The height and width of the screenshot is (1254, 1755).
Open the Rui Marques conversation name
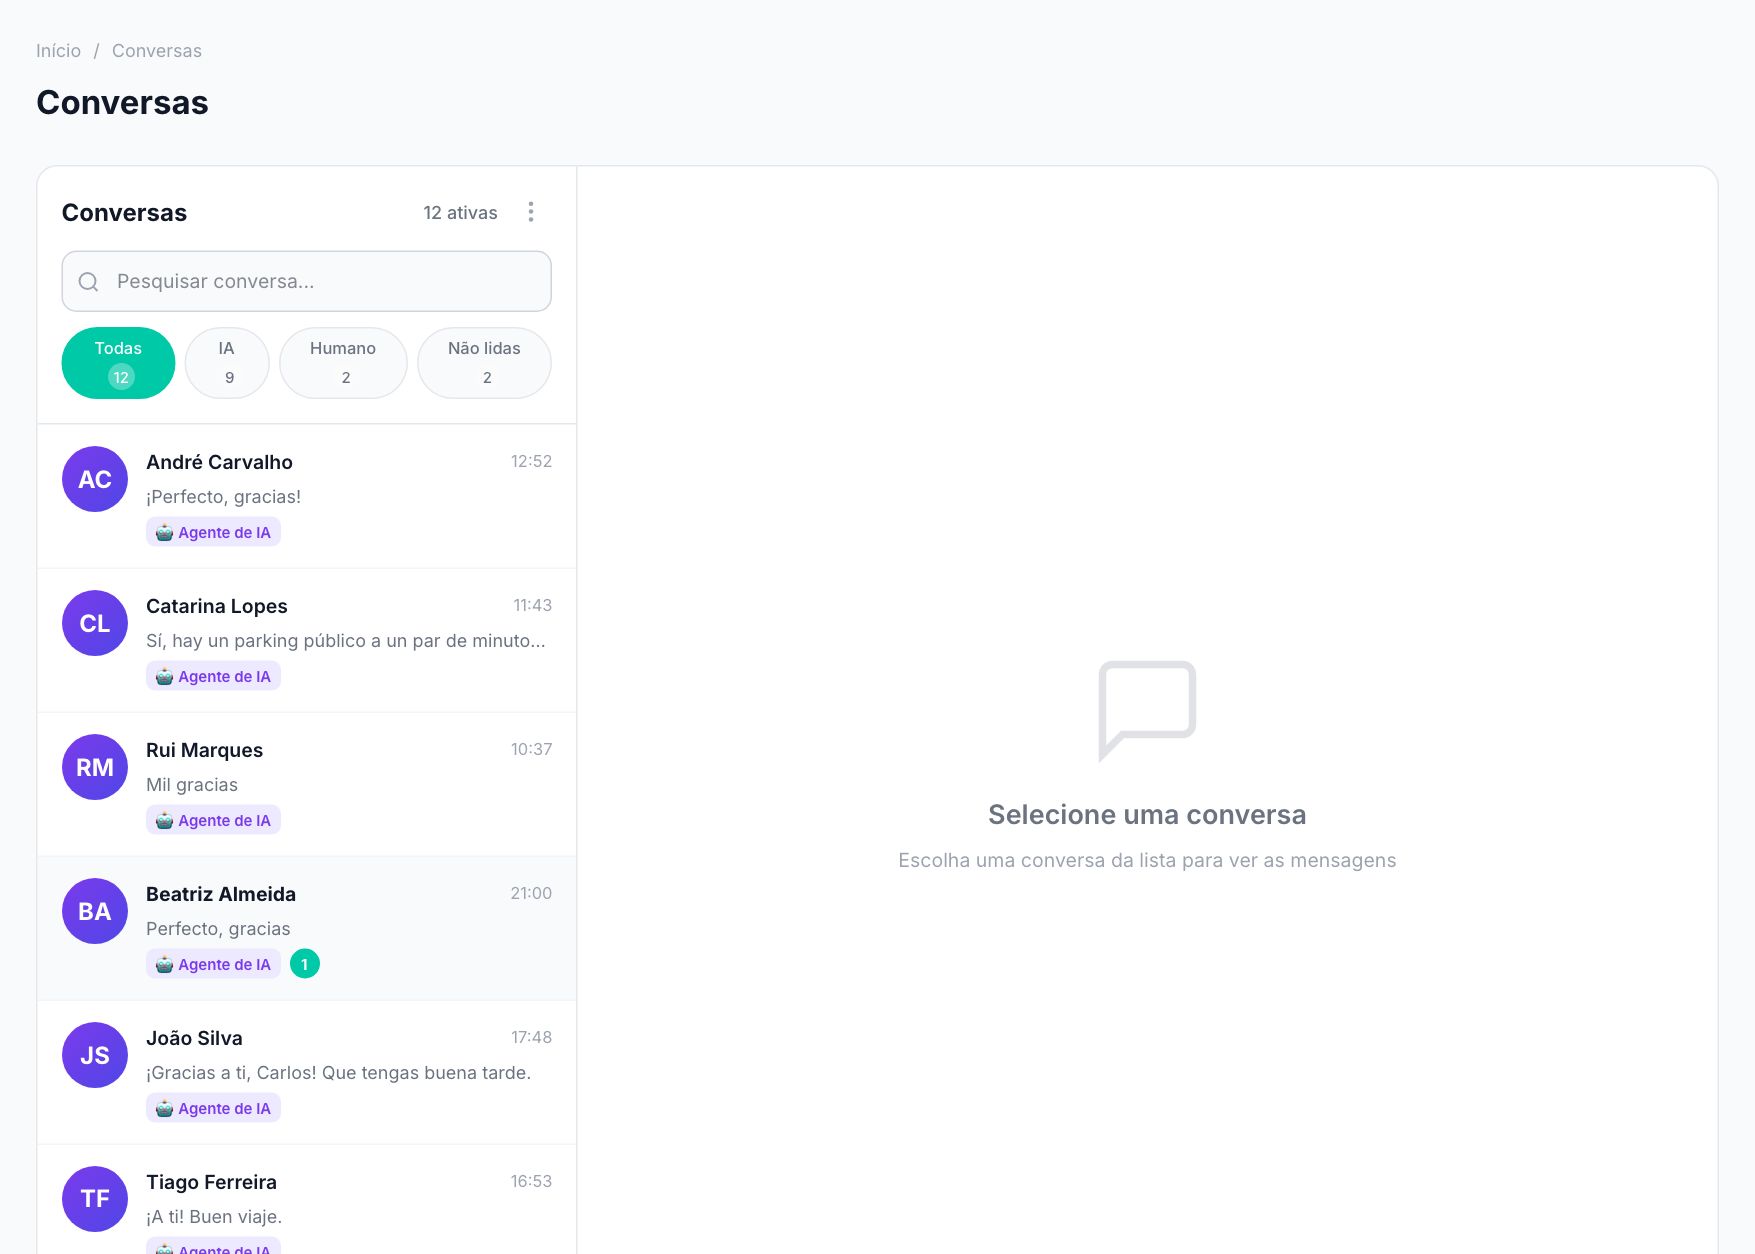pyautogui.click(x=204, y=750)
